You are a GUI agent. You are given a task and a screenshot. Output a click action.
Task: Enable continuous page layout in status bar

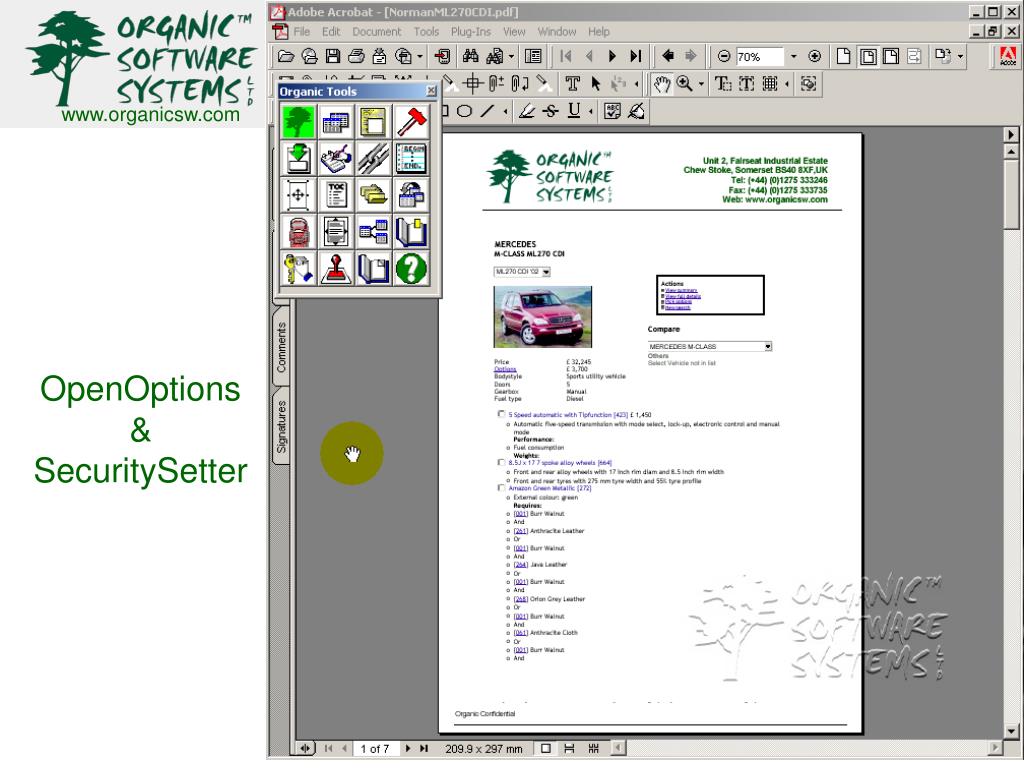569,748
